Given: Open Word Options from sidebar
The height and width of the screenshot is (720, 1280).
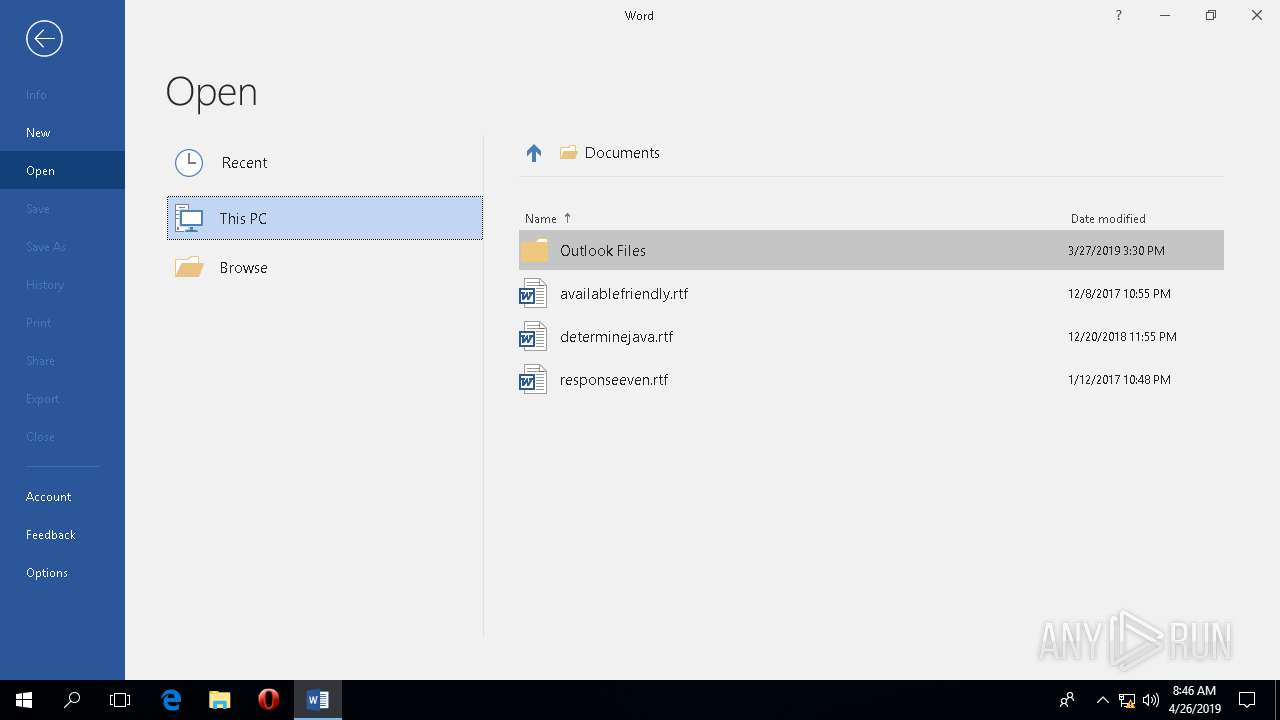Looking at the screenshot, I should [62, 573].
